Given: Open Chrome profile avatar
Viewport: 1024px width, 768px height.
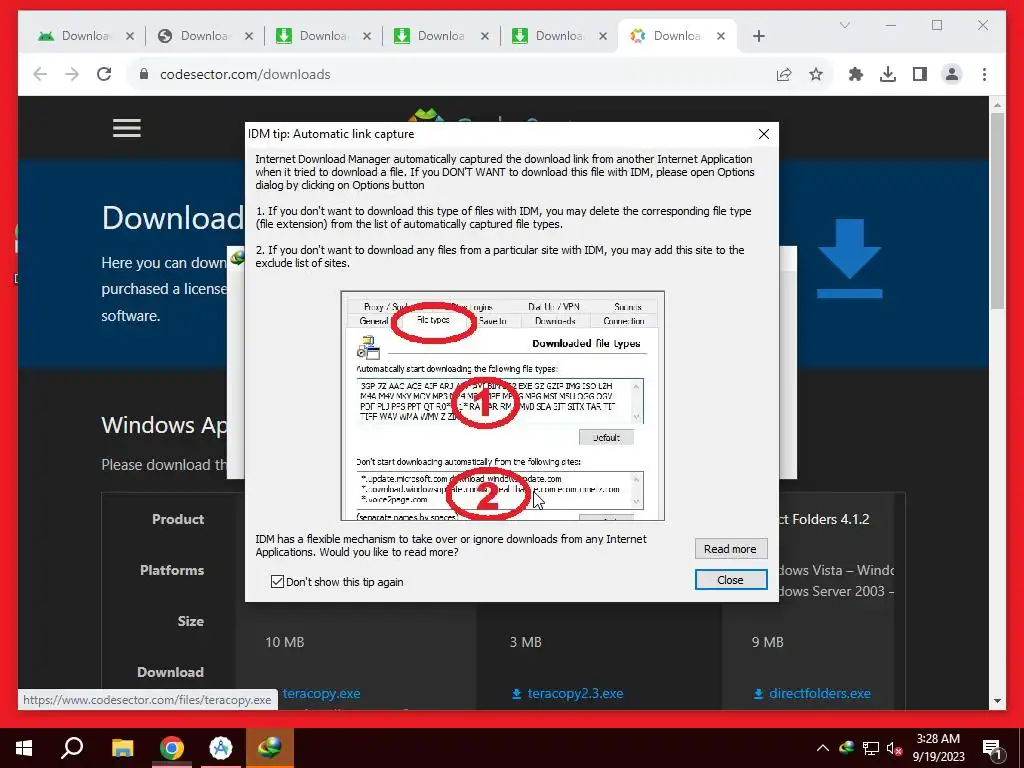Looking at the screenshot, I should (x=952, y=74).
